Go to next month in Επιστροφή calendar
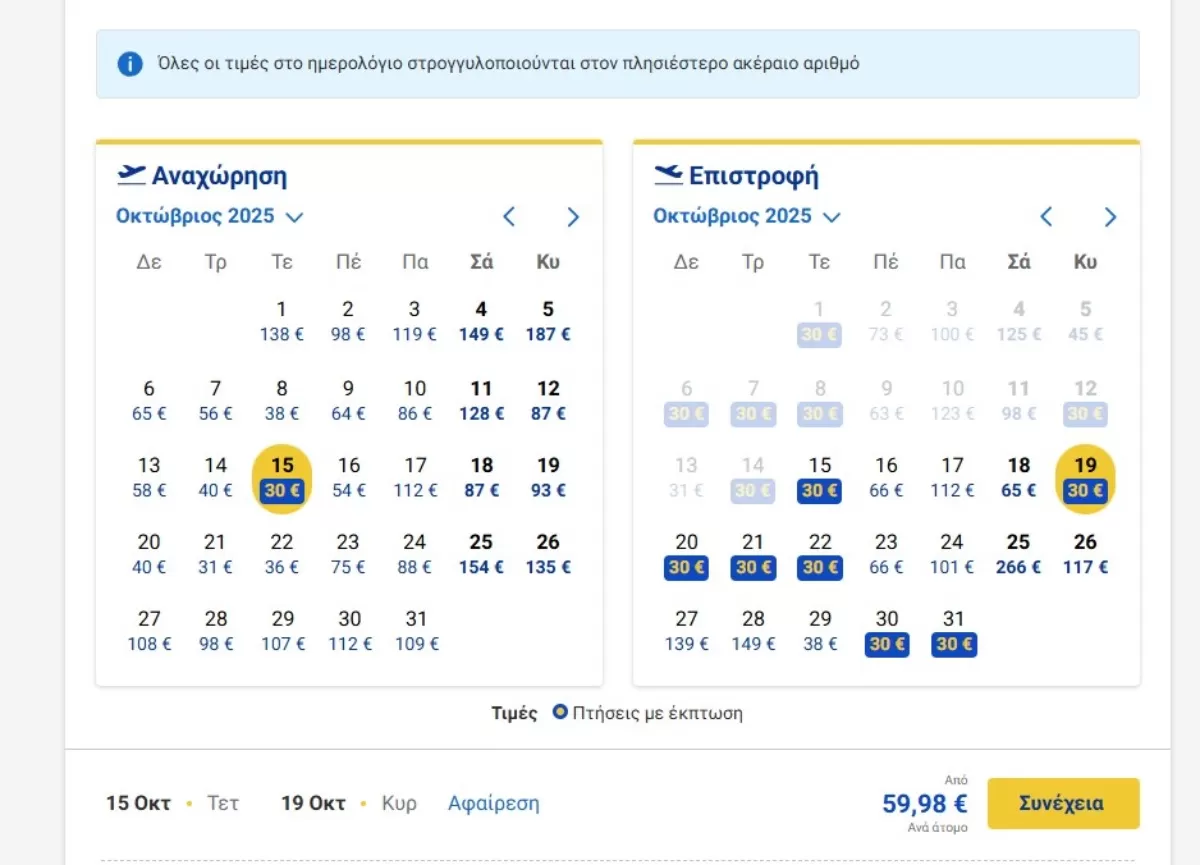This screenshot has height=865, width=1200. point(1110,217)
